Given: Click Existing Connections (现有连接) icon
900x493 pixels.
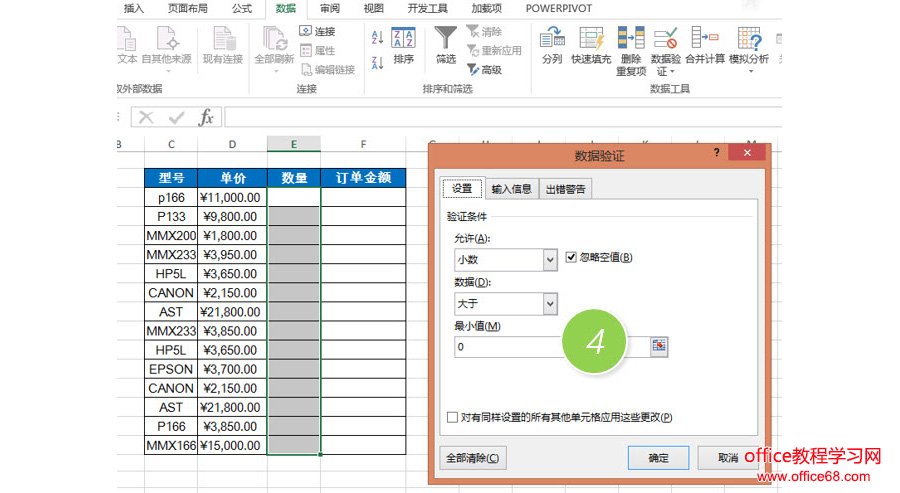Looking at the screenshot, I should pos(223,39).
